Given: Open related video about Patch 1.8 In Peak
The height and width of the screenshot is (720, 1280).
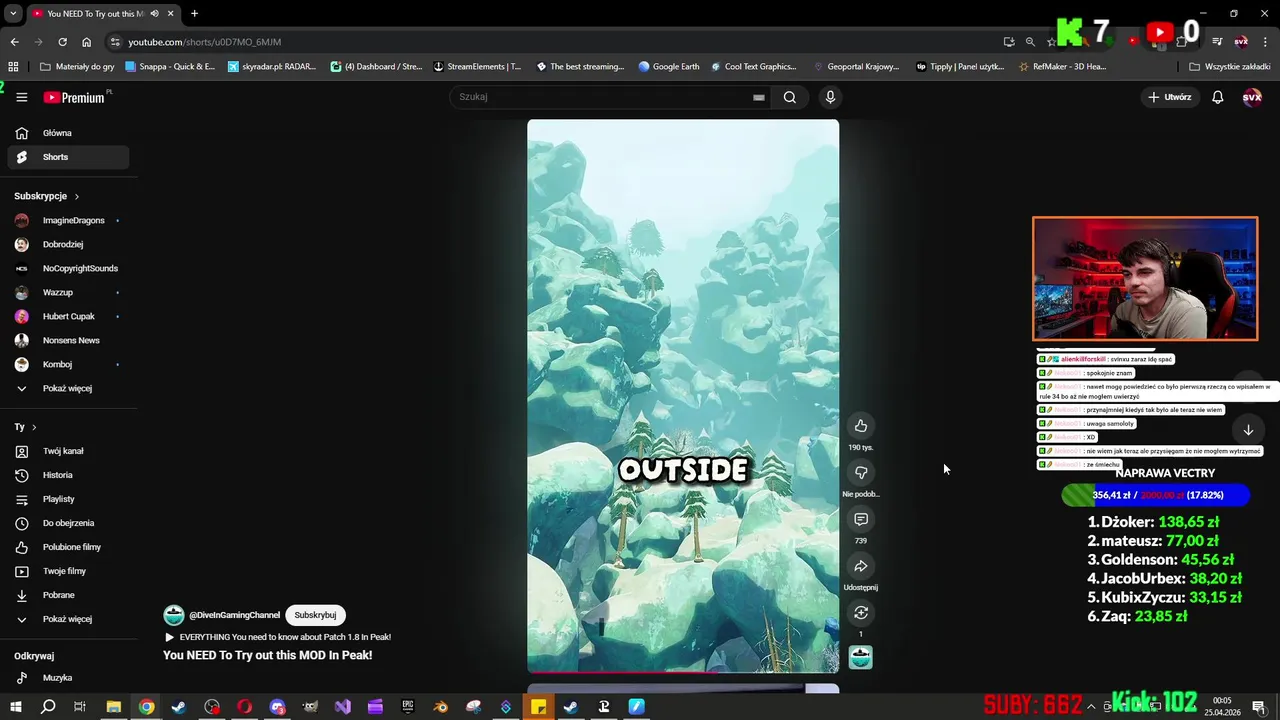Looking at the screenshot, I should [x=277, y=637].
